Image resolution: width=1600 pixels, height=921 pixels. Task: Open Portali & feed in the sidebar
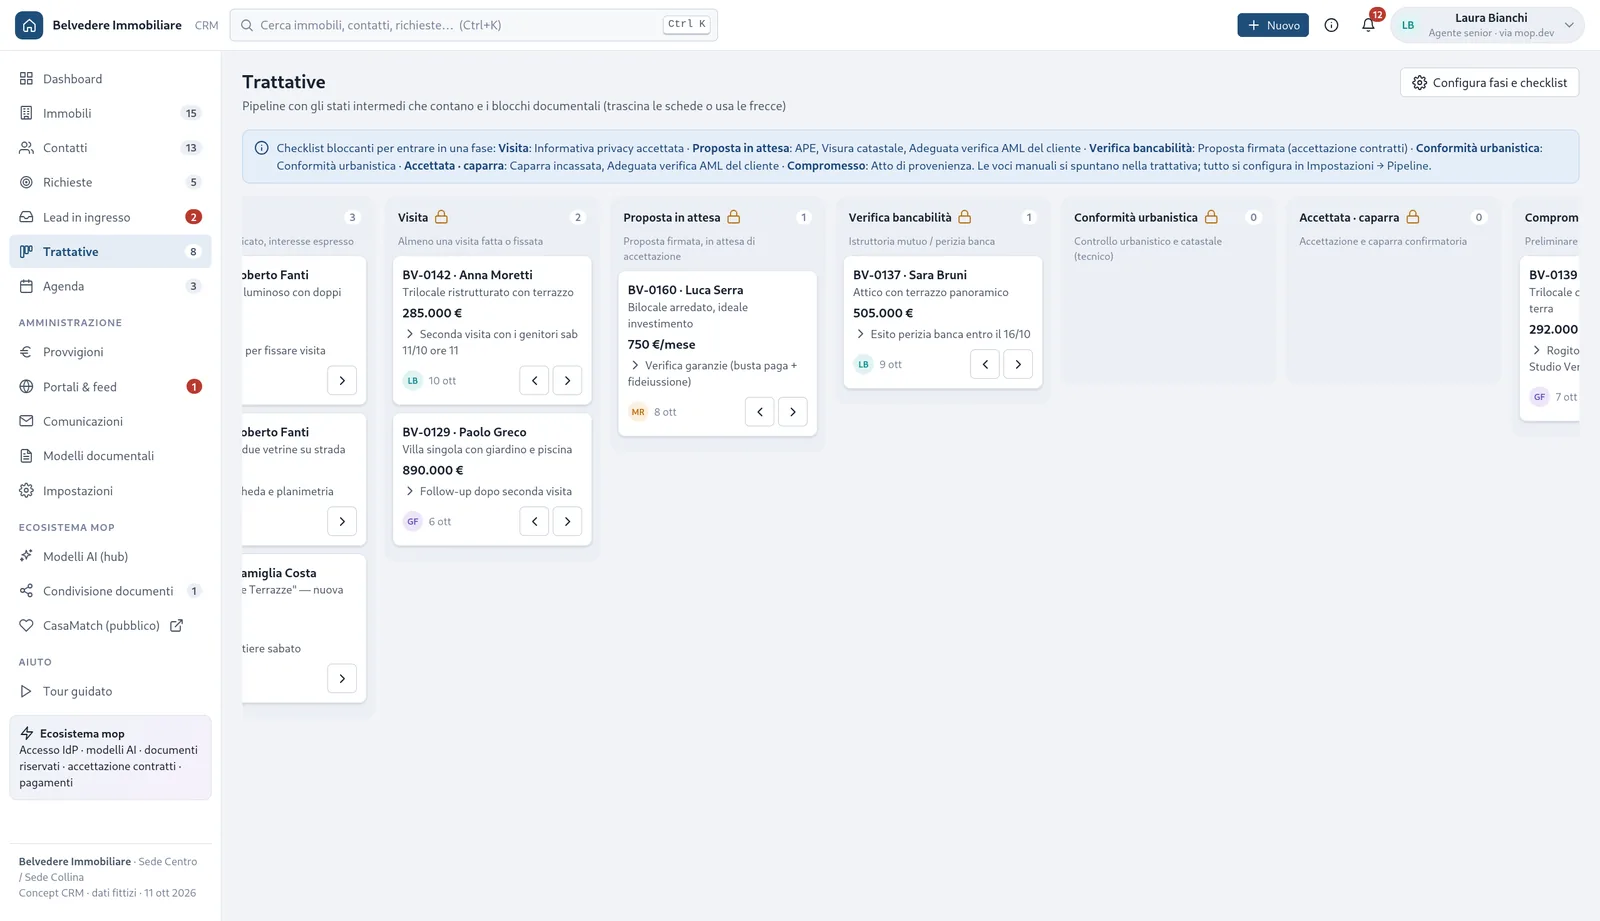(110, 387)
